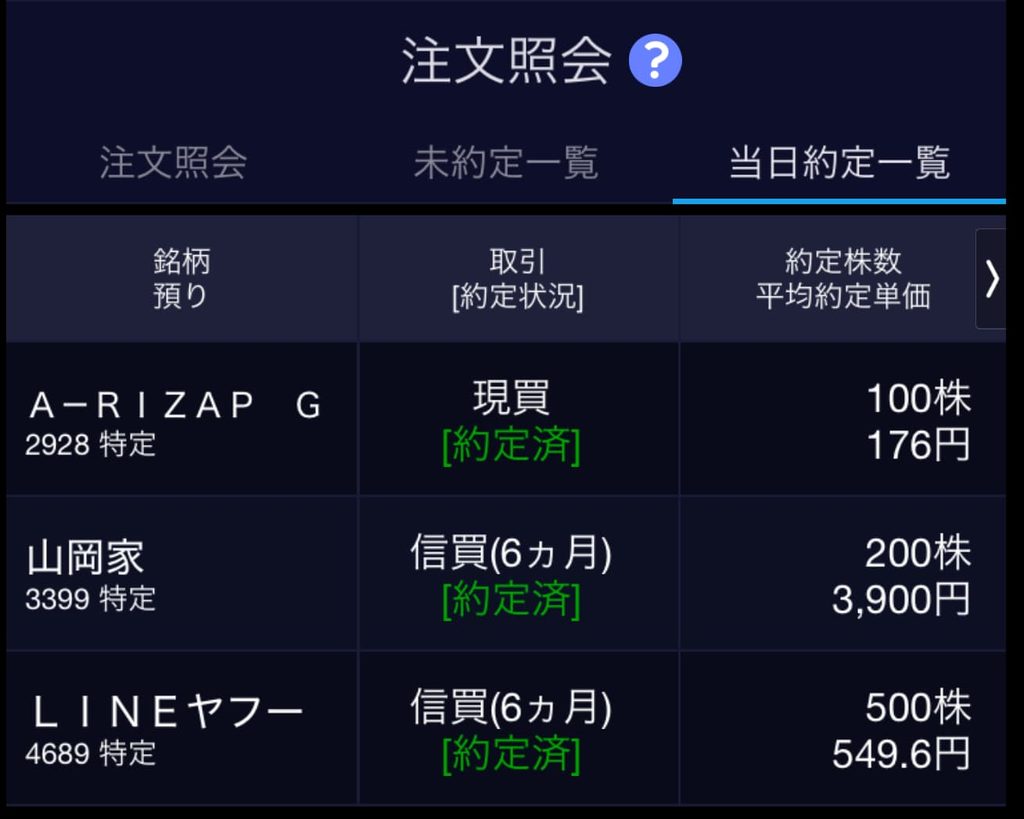Switch to 未約定一覧 tab
The width and height of the screenshot is (1024, 819).
click(506, 163)
